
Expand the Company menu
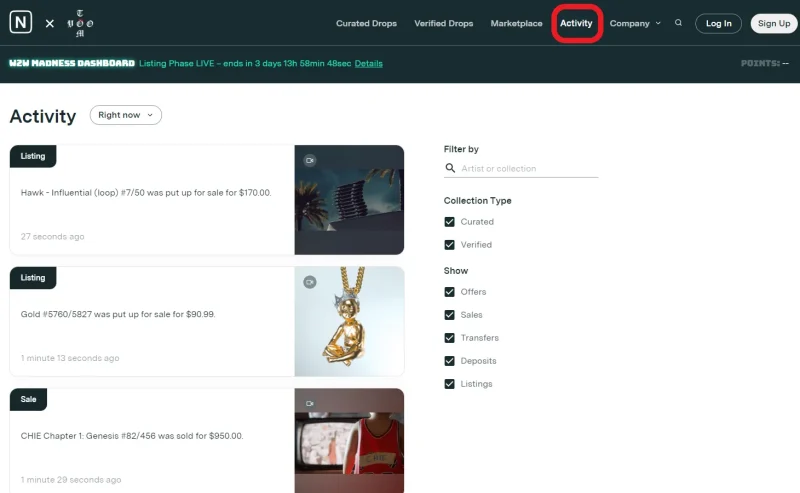click(x=635, y=23)
